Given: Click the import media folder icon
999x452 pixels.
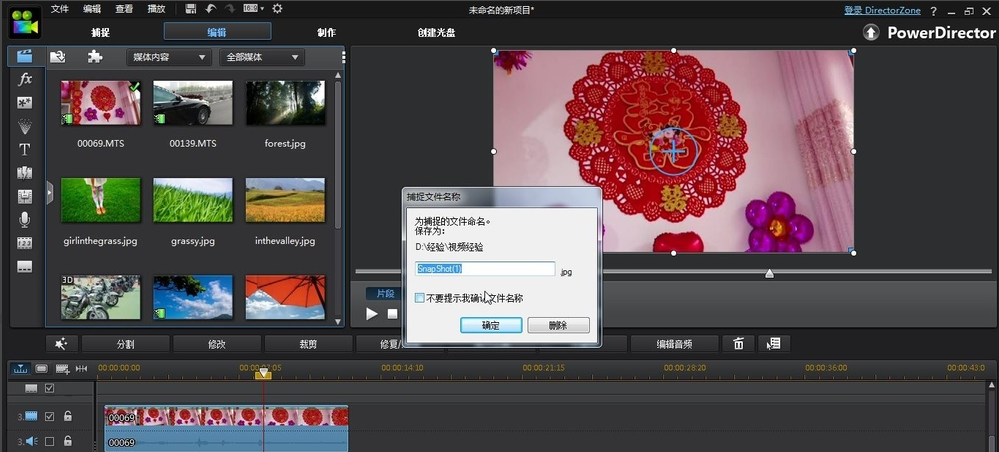Looking at the screenshot, I should pyautogui.click(x=58, y=57).
